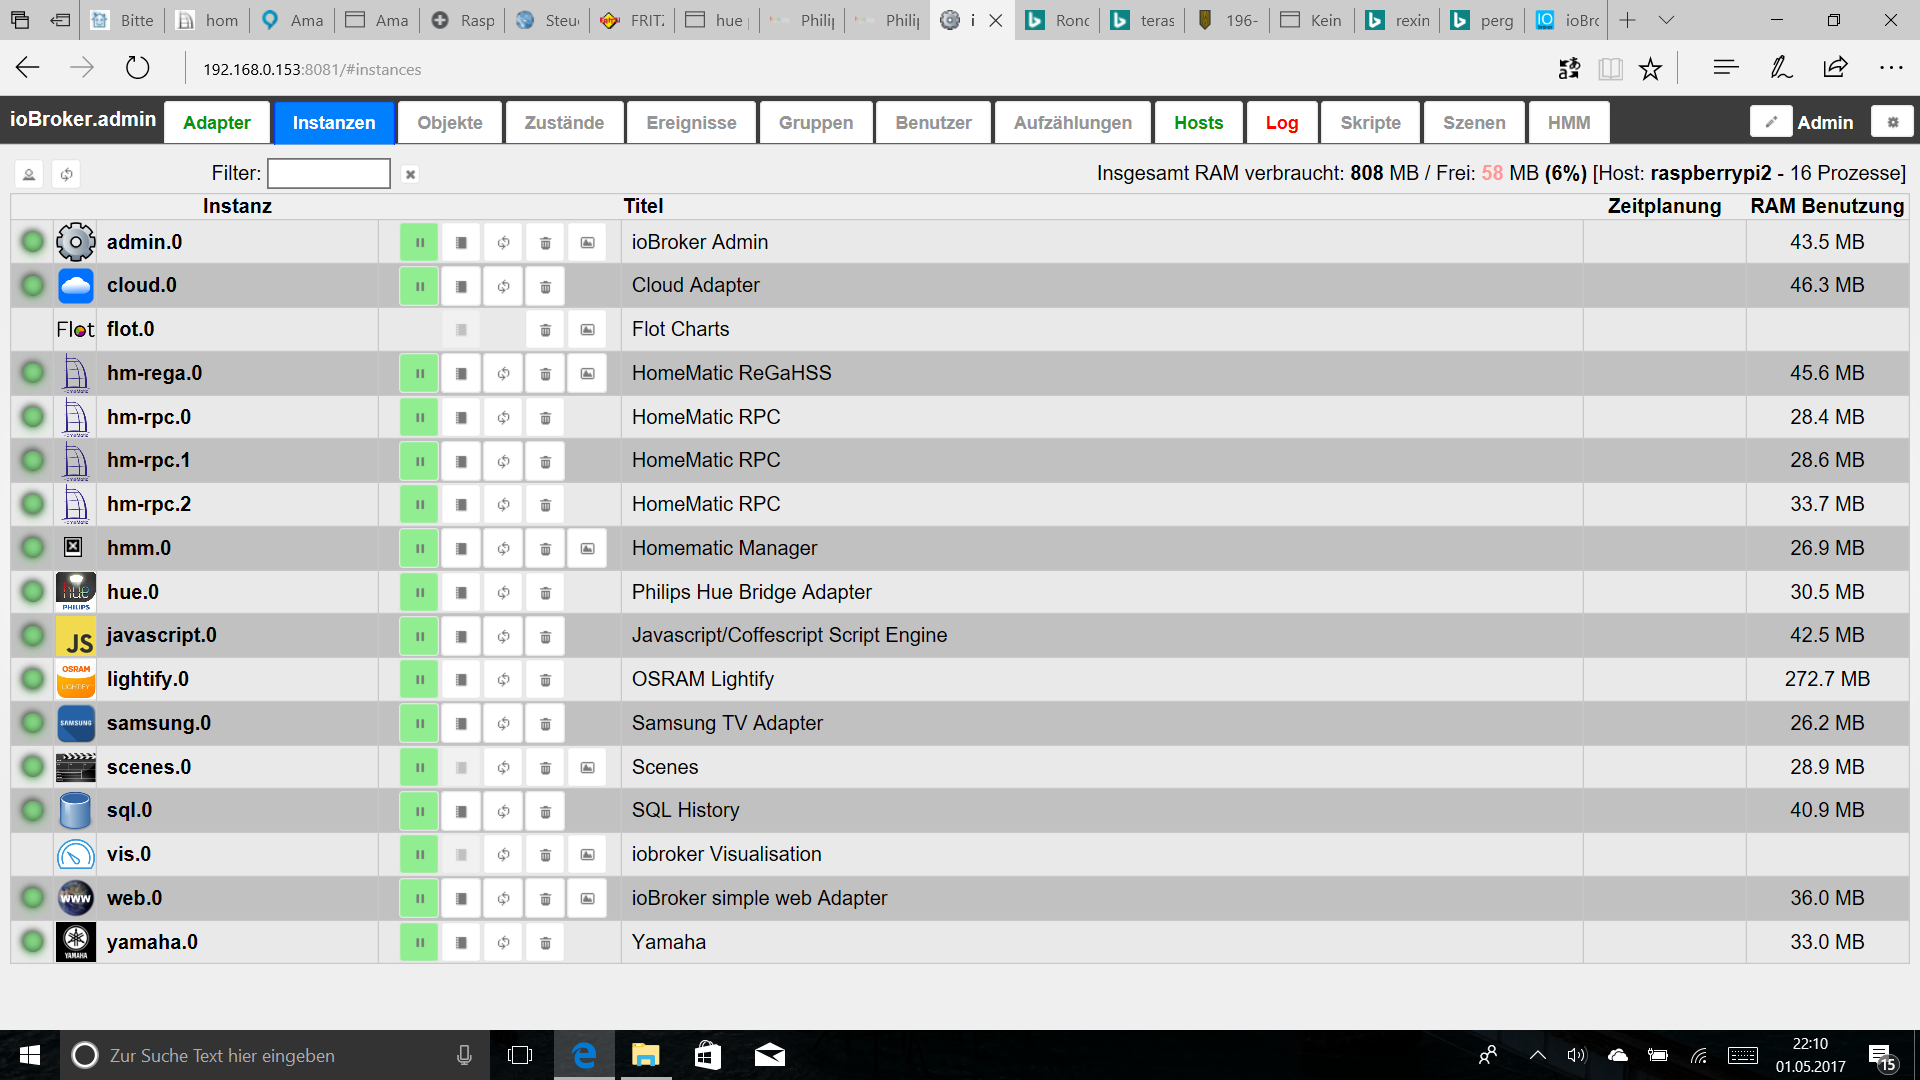This screenshot has width=1920, height=1080.
Task: Open configuration of hm-rpc.0 instance
Action: click(x=461, y=418)
